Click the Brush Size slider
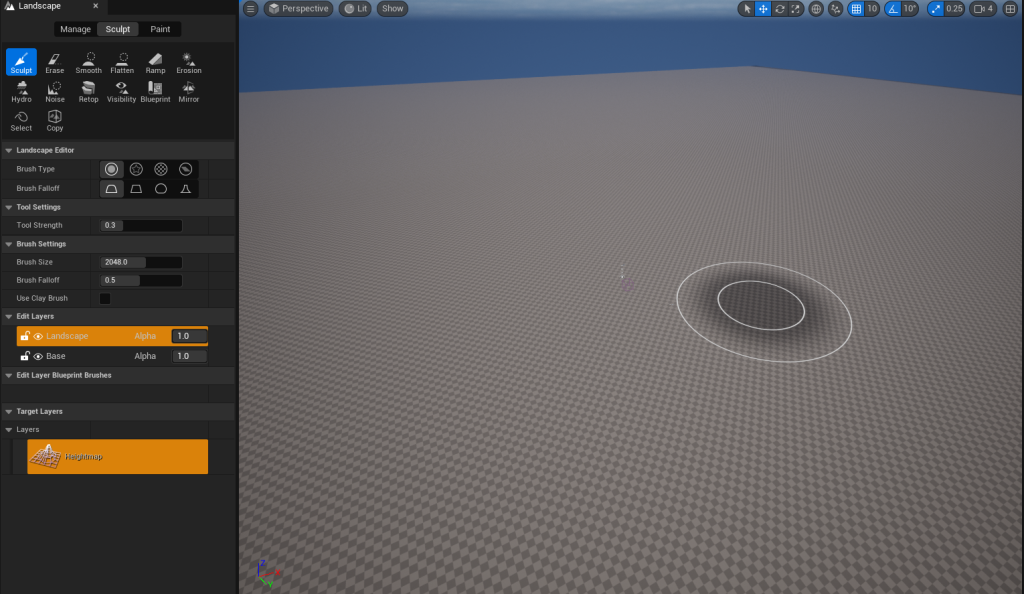The width and height of the screenshot is (1024, 594). (x=140, y=262)
